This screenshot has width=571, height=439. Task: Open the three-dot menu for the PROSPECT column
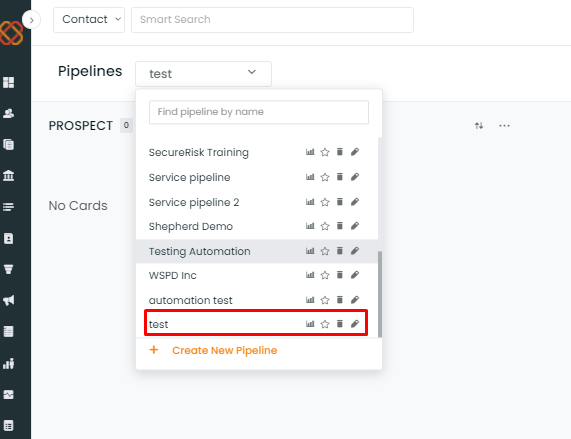coord(504,126)
